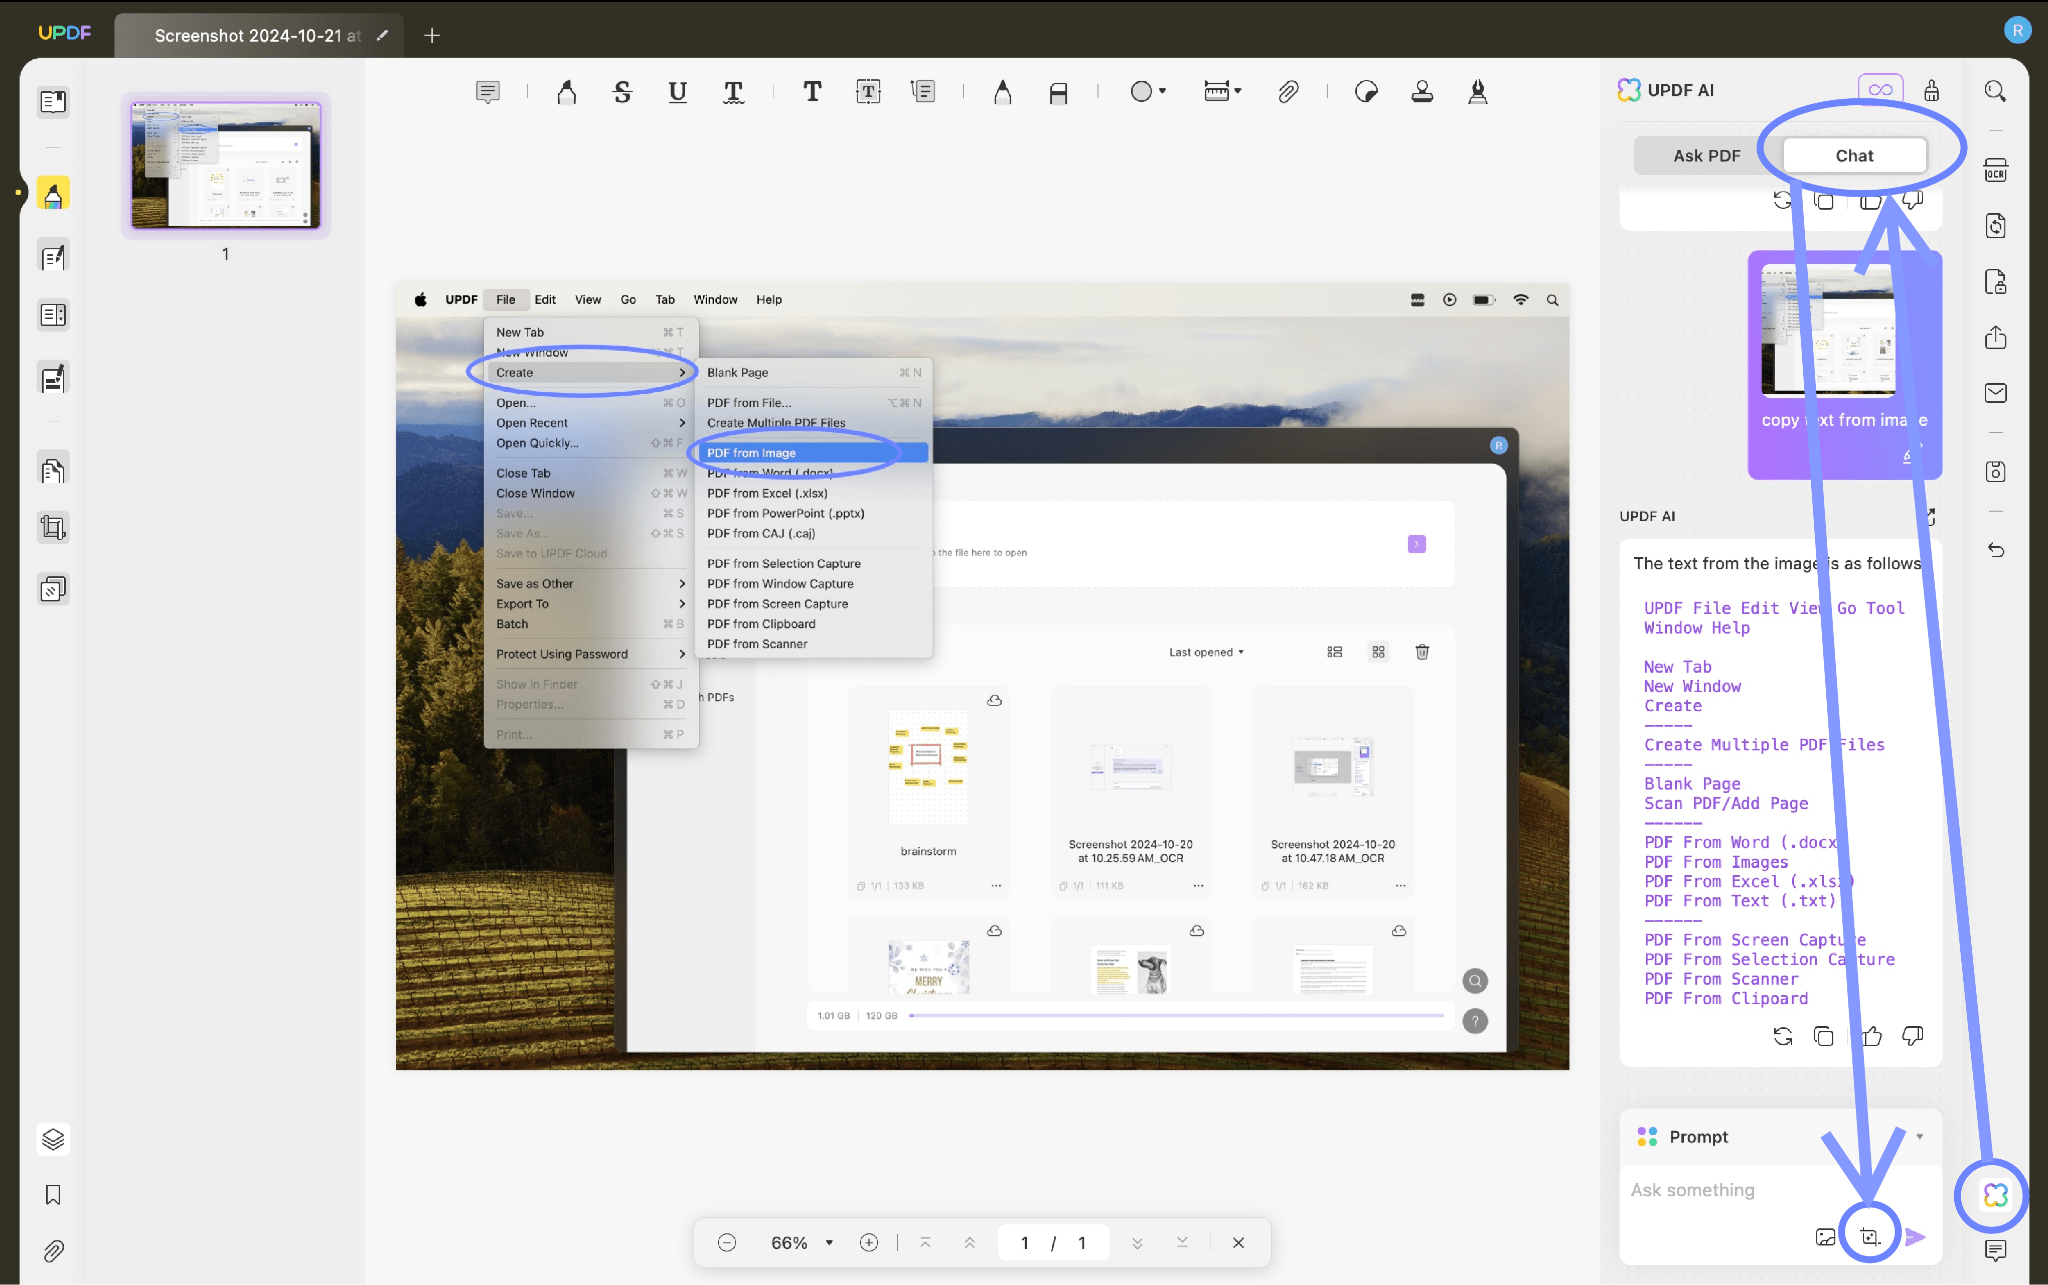2048x1285 pixels.
Task: Open the Protect PDF lock icon
Action: tap(1995, 282)
